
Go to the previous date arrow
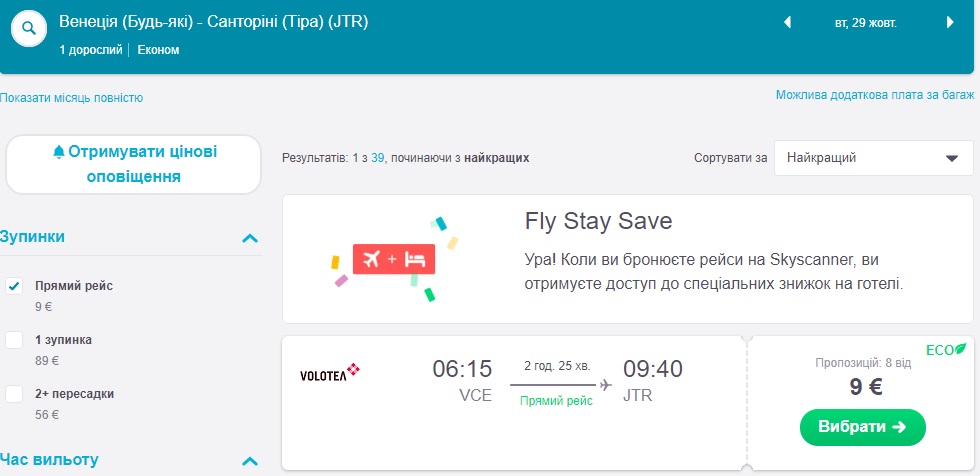pos(787,22)
